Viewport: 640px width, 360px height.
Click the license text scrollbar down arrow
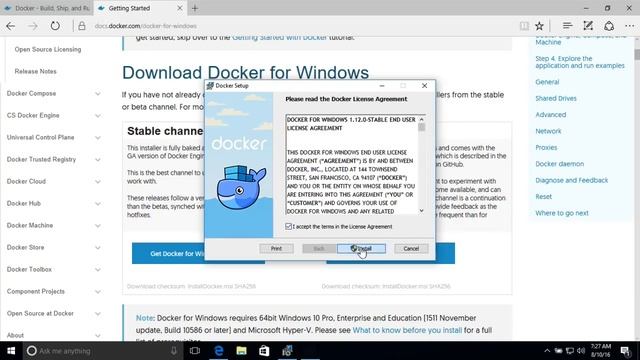click(422, 211)
